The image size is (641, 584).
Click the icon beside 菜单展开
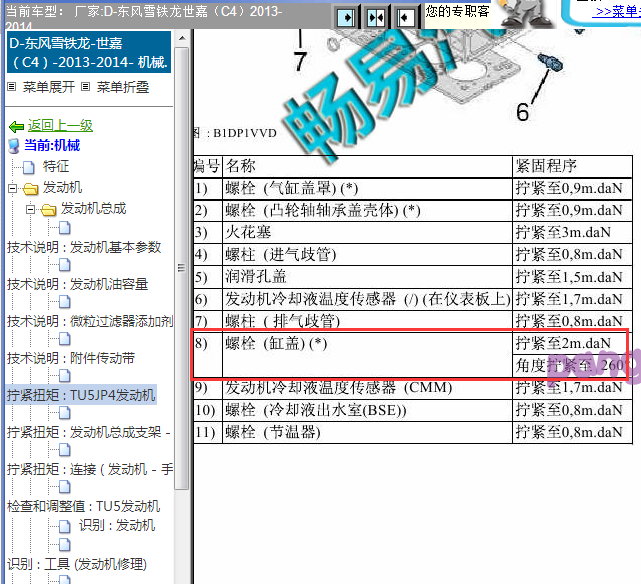[x=12, y=87]
